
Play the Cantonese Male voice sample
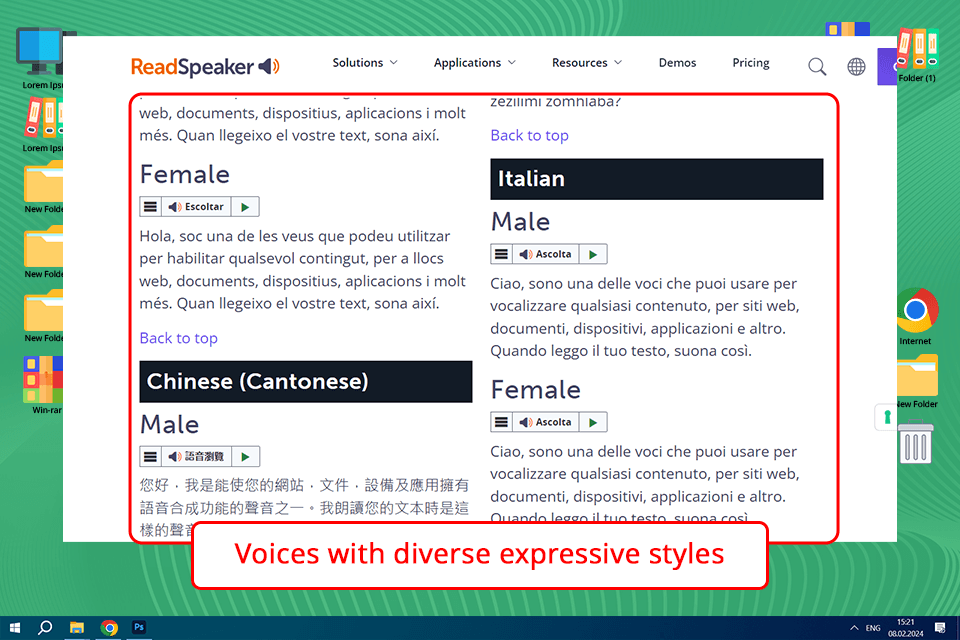click(x=246, y=456)
